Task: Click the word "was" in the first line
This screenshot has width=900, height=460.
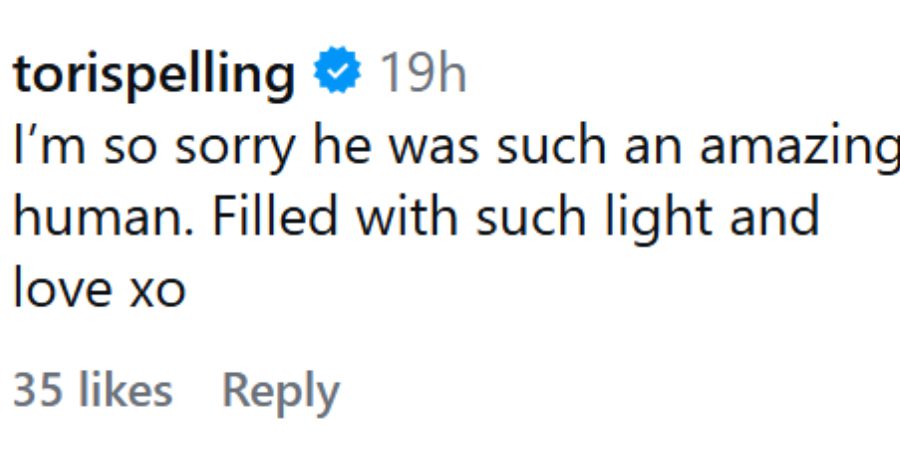Action: pos(438,150)
